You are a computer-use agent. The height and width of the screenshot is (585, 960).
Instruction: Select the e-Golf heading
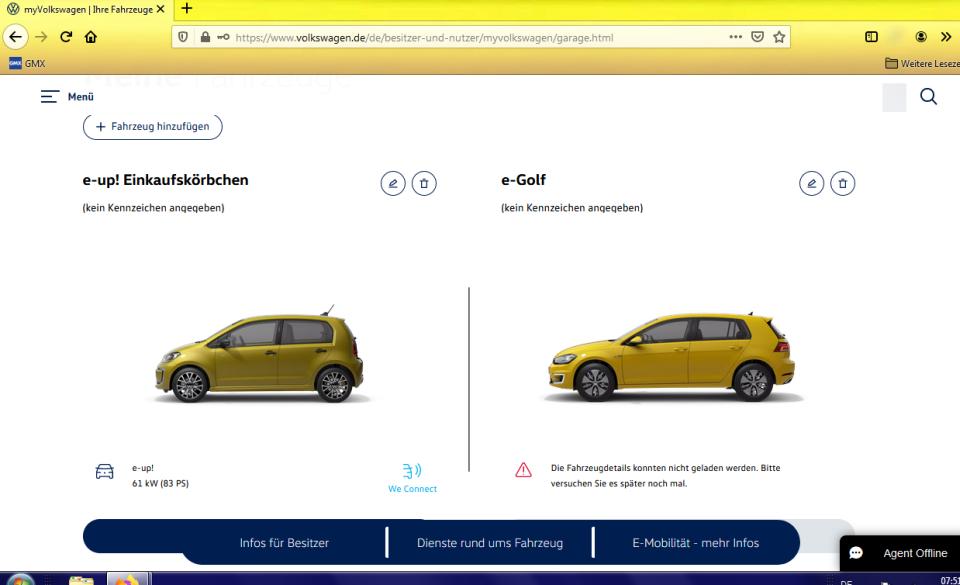[523, 180]
